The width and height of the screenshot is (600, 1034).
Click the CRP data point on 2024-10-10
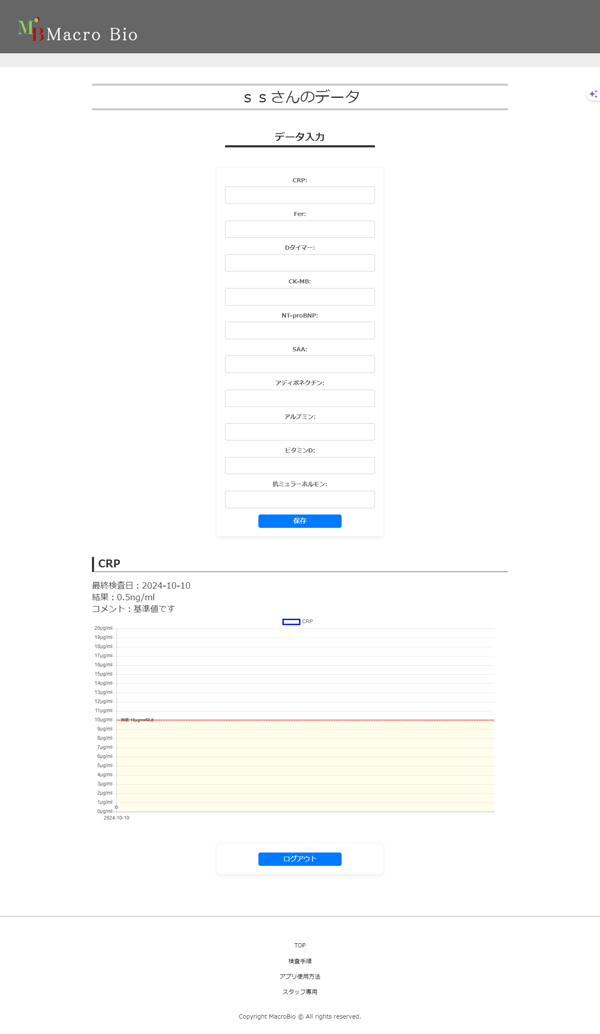tap(117, 807)
